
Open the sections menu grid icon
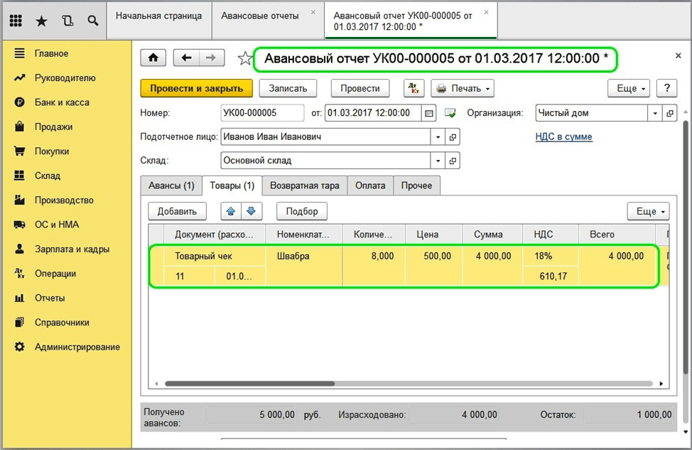[x=15, y=19]
